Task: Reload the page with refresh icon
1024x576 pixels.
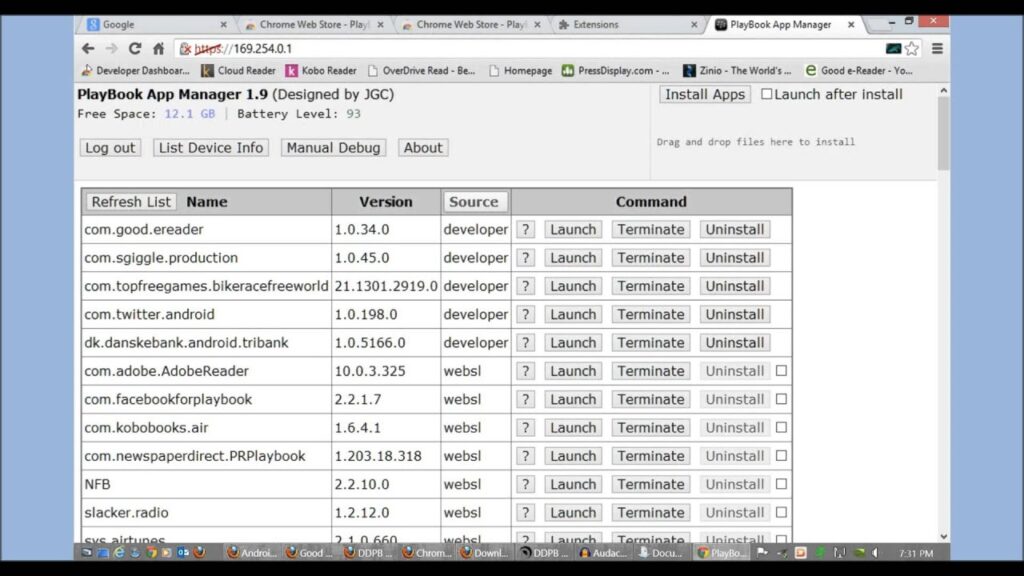Action: coord(135,48)
